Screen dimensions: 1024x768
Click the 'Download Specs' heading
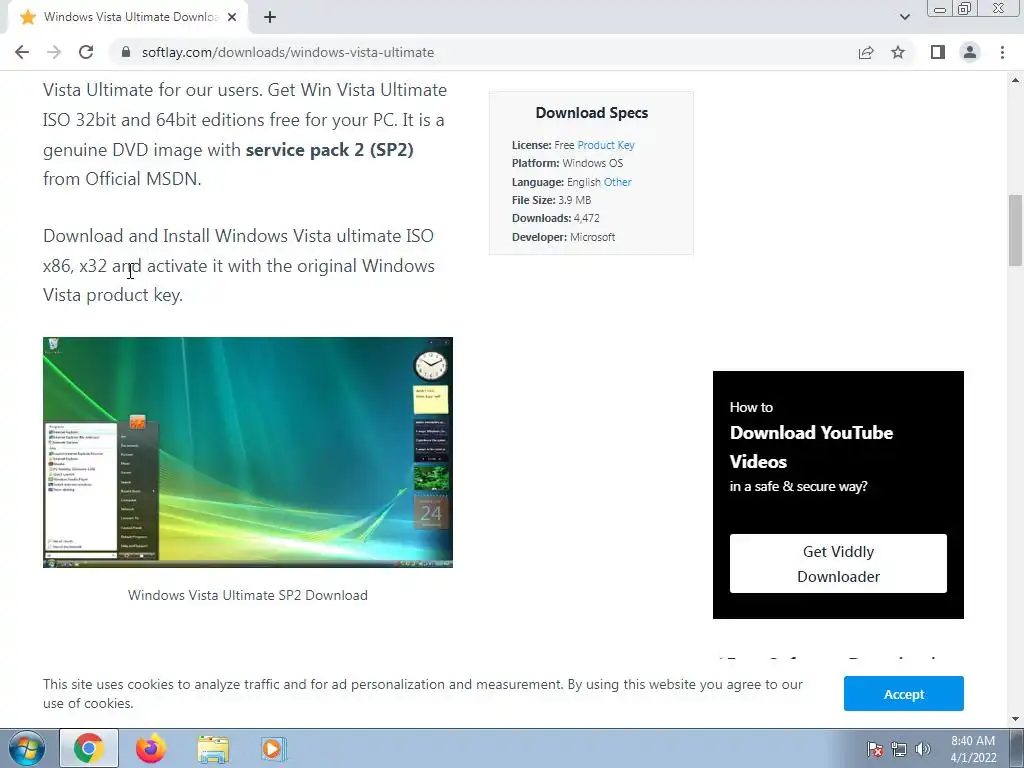[x=592, y=112]
